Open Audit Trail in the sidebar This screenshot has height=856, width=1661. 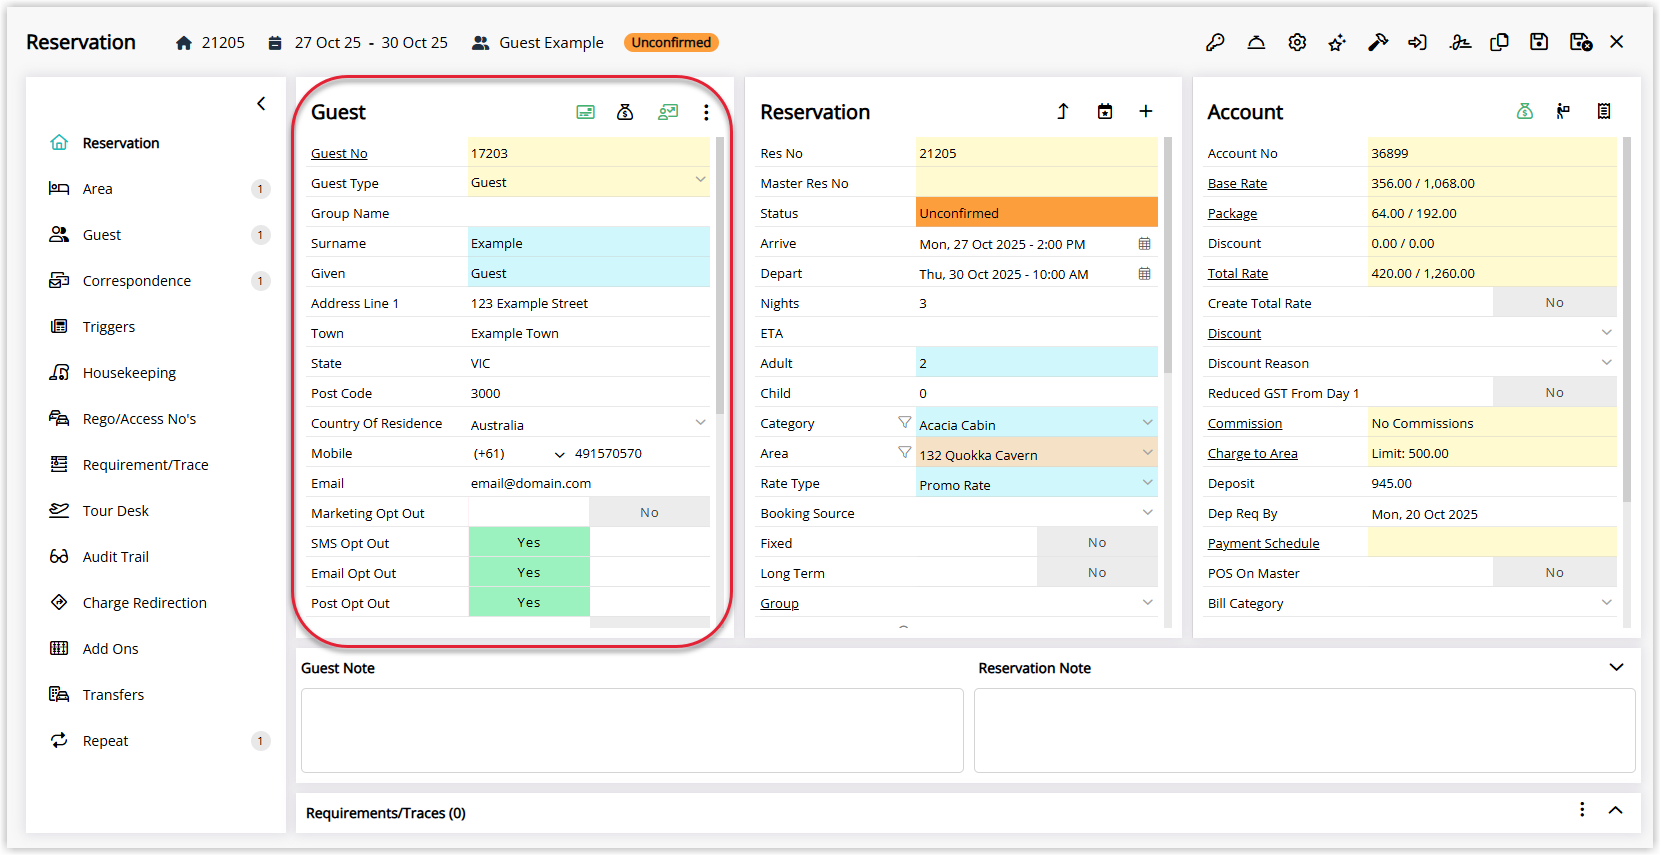(x=158, y=557)
